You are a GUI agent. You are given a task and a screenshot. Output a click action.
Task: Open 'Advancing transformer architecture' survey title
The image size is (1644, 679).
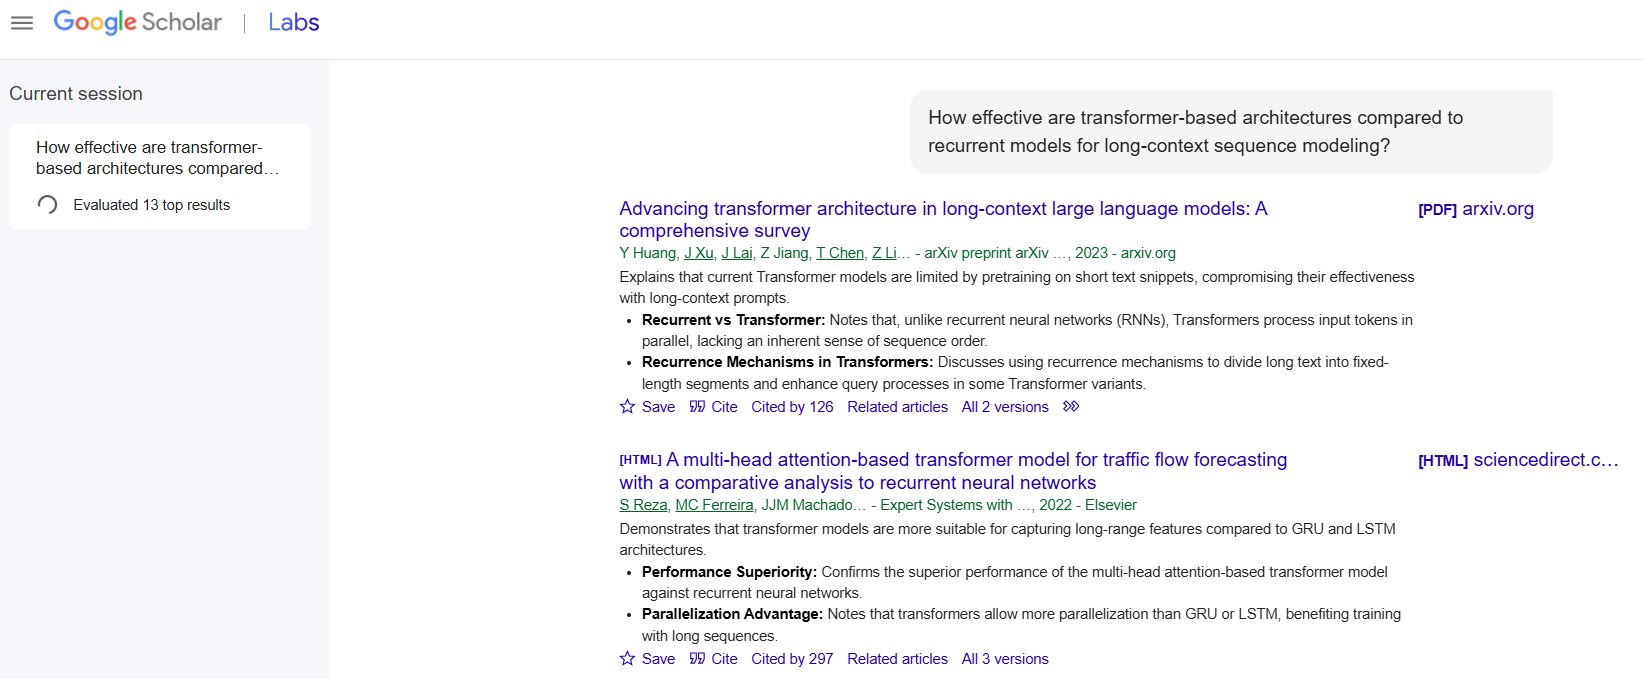(x=943, y=219)
